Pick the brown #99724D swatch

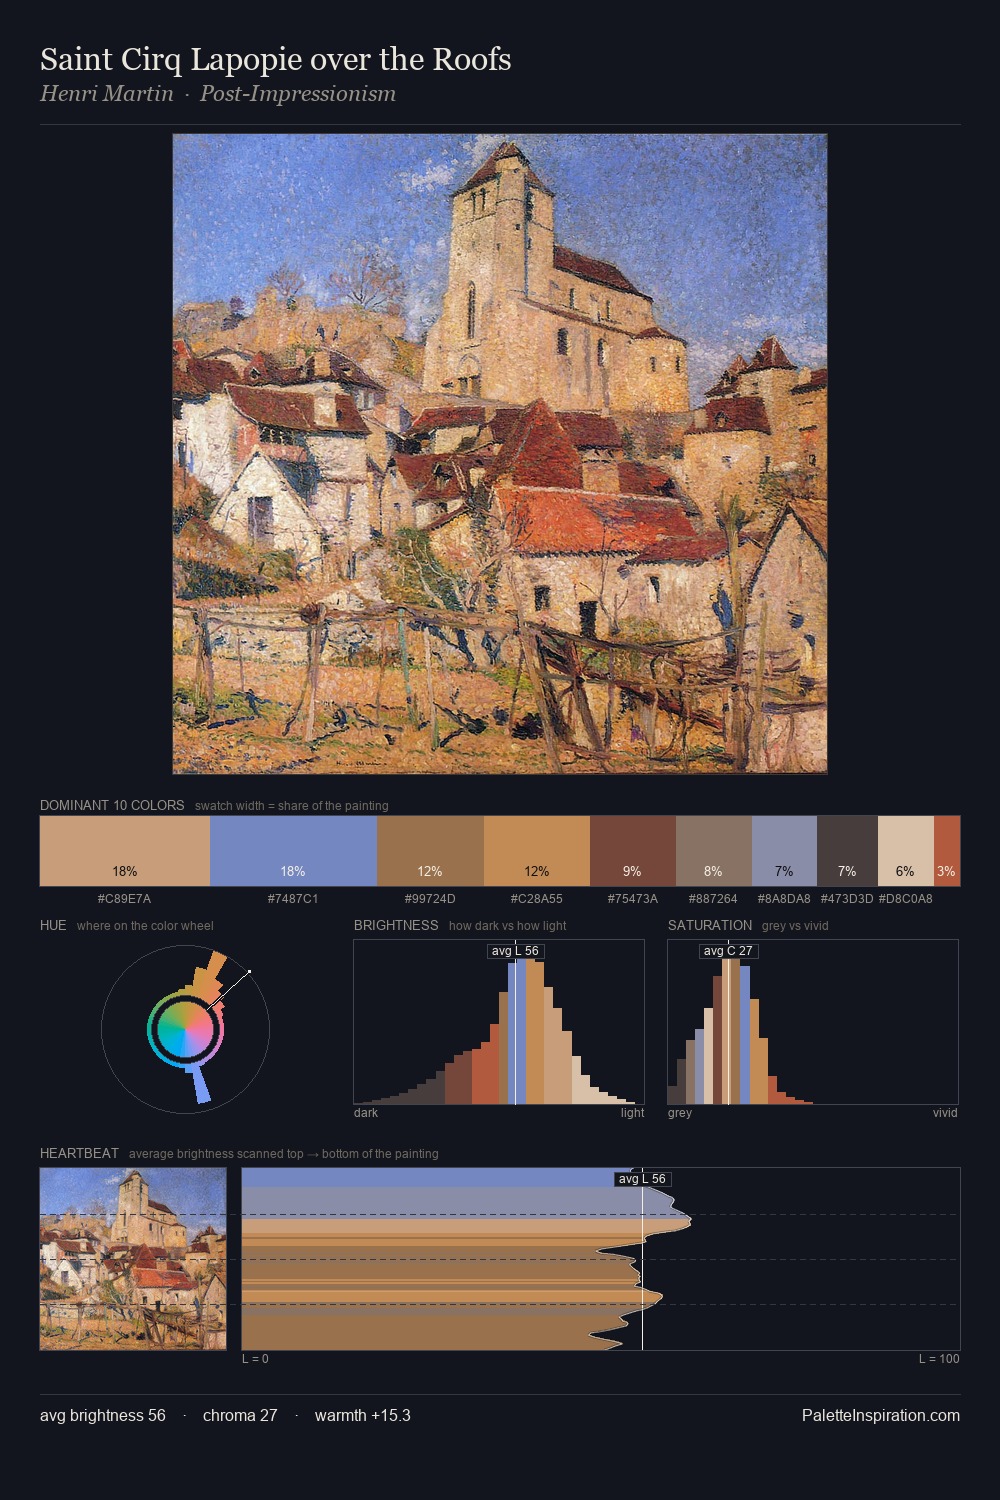click(430, 851)
